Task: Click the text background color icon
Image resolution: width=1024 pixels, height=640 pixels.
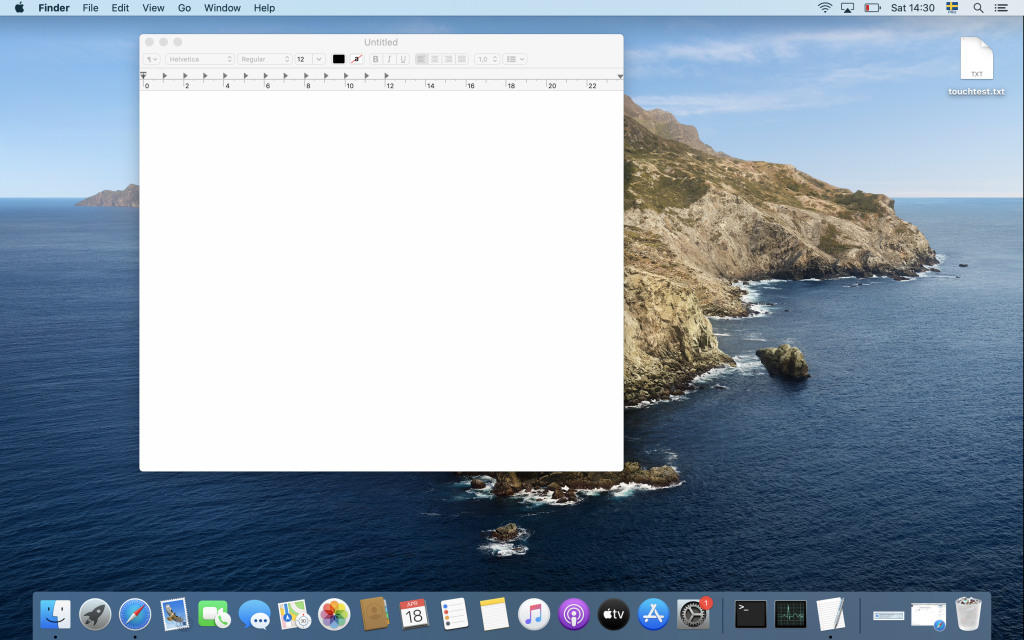Action: pyautogui.click(x=356, y=59)
